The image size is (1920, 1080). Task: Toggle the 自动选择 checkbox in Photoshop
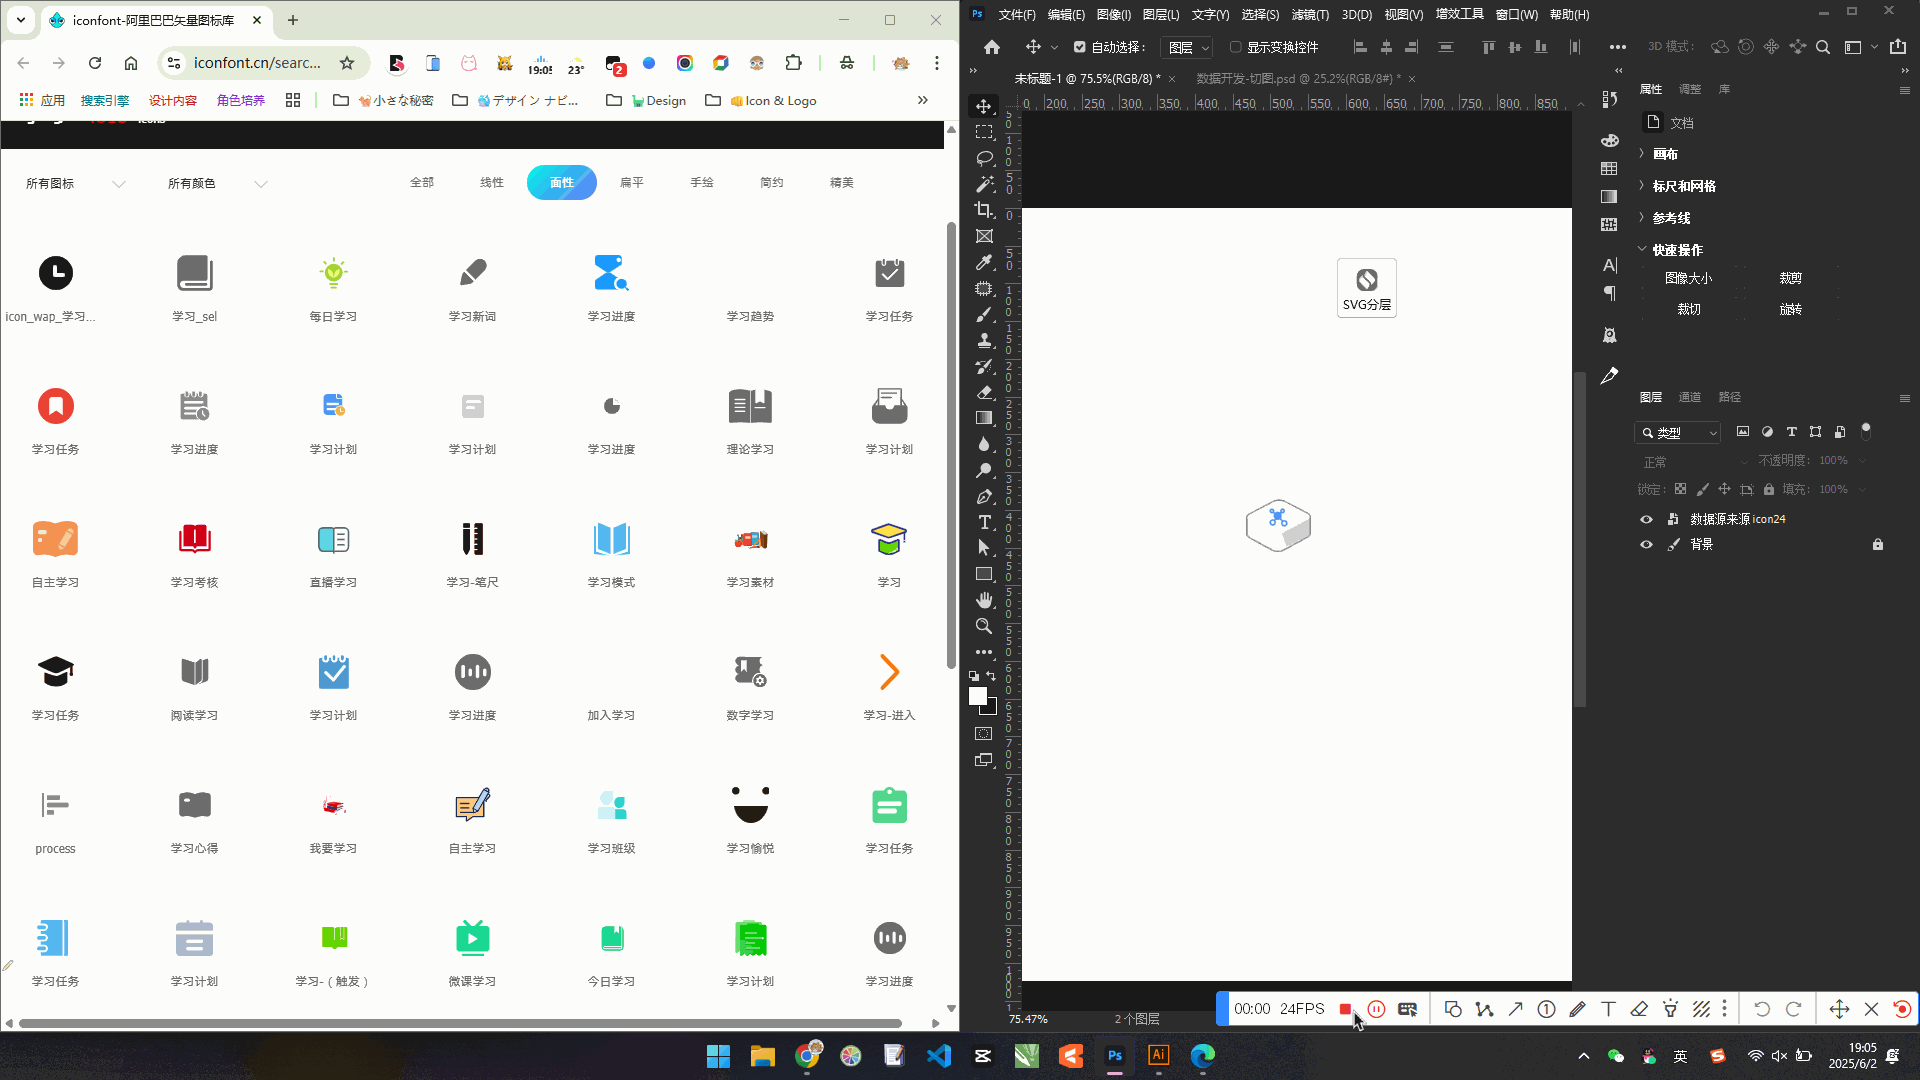[x=1079, y=47]
